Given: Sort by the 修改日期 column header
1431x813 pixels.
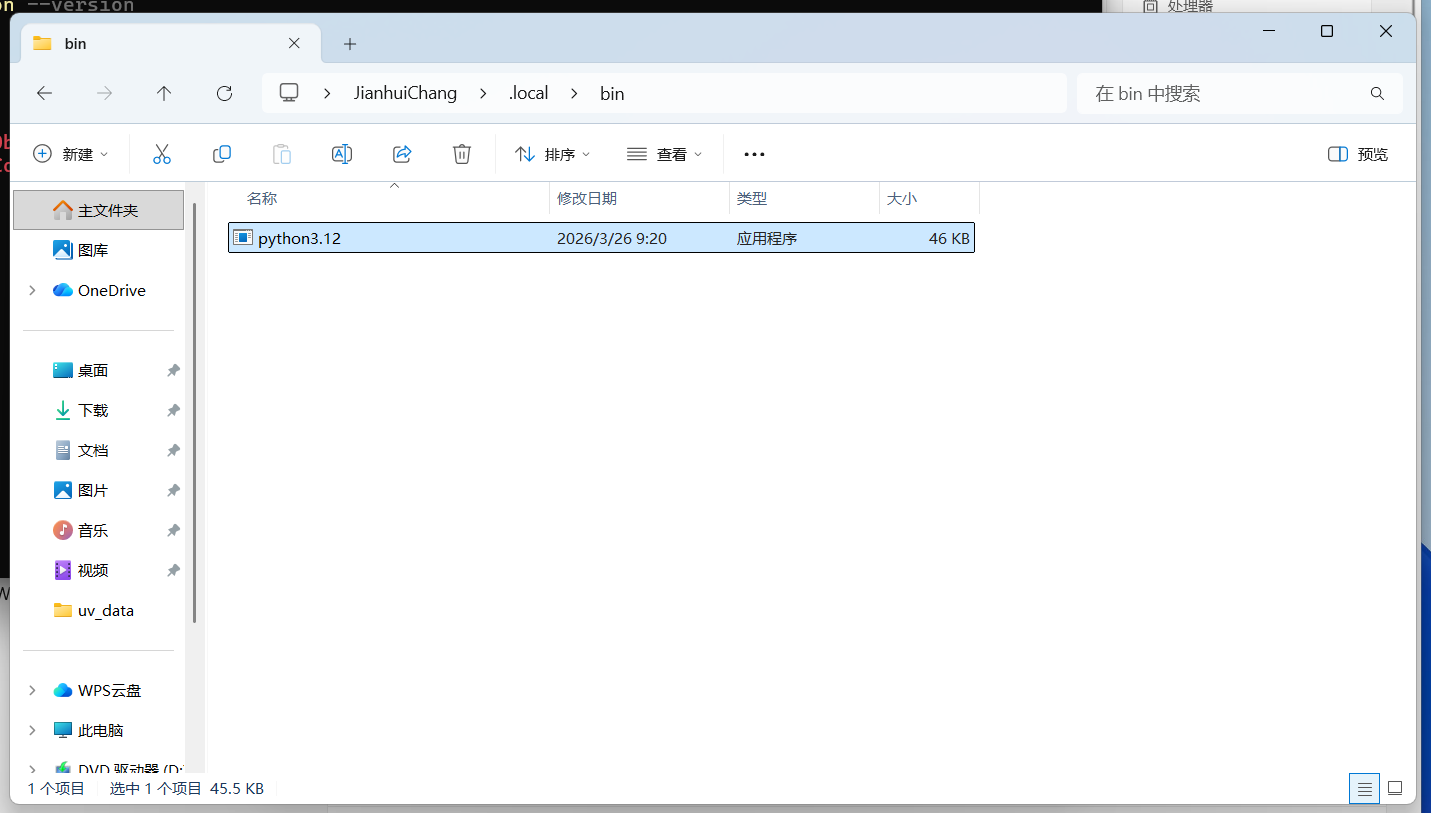Looking at the screenshot, I should click(x=587, y=199).
